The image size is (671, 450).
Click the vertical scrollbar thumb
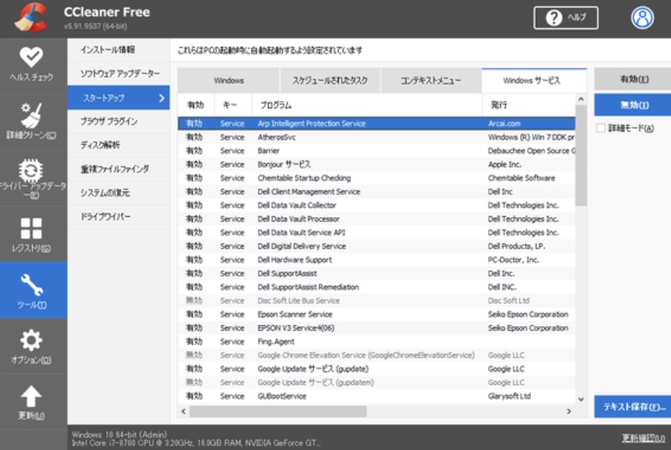581,155
